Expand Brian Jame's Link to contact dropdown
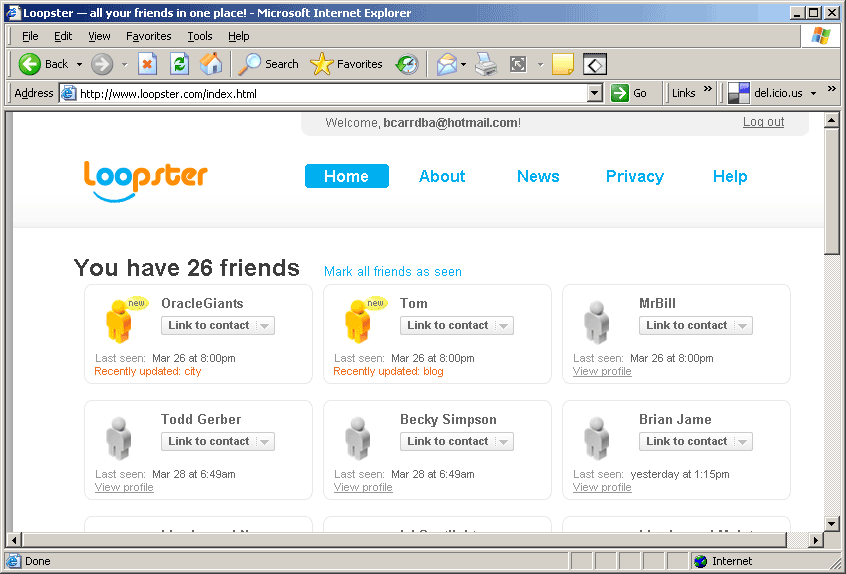 tap(742, 442)
